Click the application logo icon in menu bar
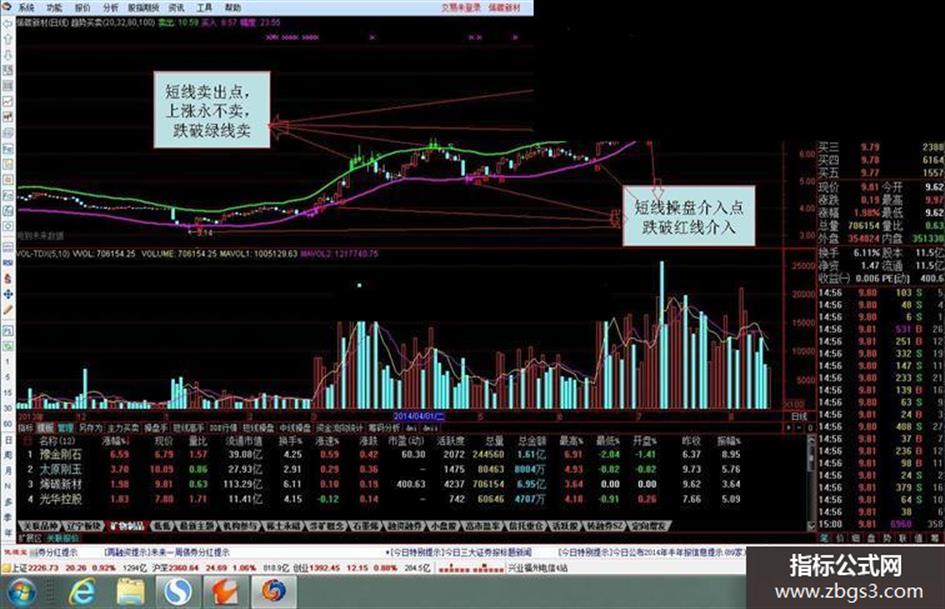 [7, 7]
